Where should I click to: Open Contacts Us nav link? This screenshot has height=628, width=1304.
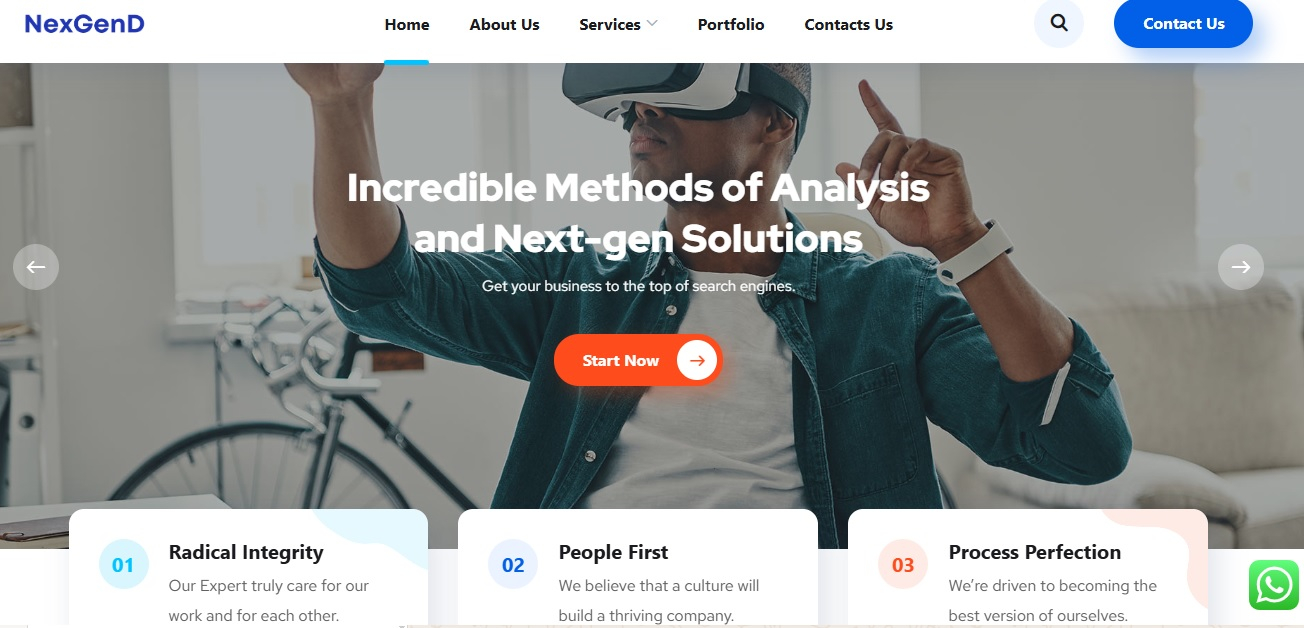(849, 25)
